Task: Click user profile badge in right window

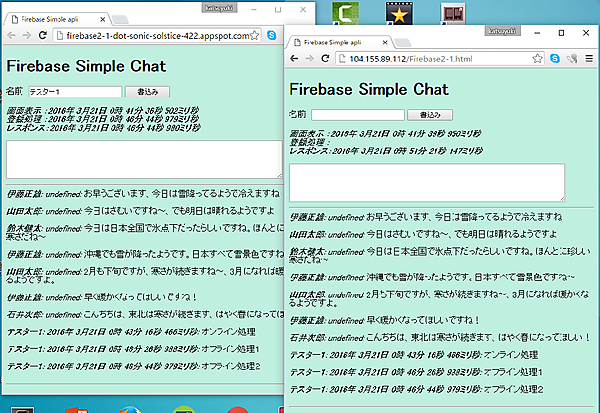Action: [502, 31]
